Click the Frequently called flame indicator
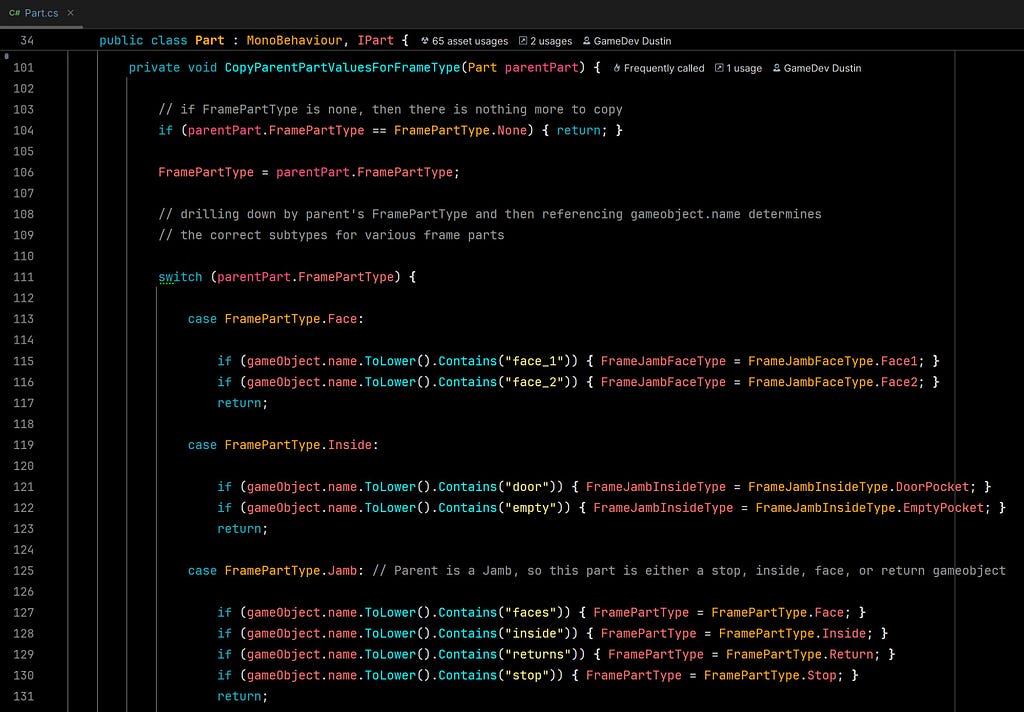The width and height of the screenshot is (1024, 712). (658, 69)
